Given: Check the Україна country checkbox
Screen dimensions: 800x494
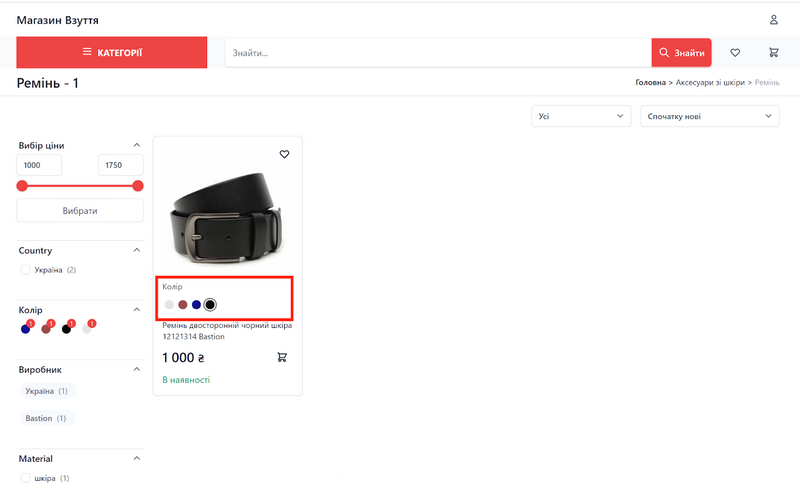Looking at the screenshot, I should pyautogui.click(x=25, y=269).
